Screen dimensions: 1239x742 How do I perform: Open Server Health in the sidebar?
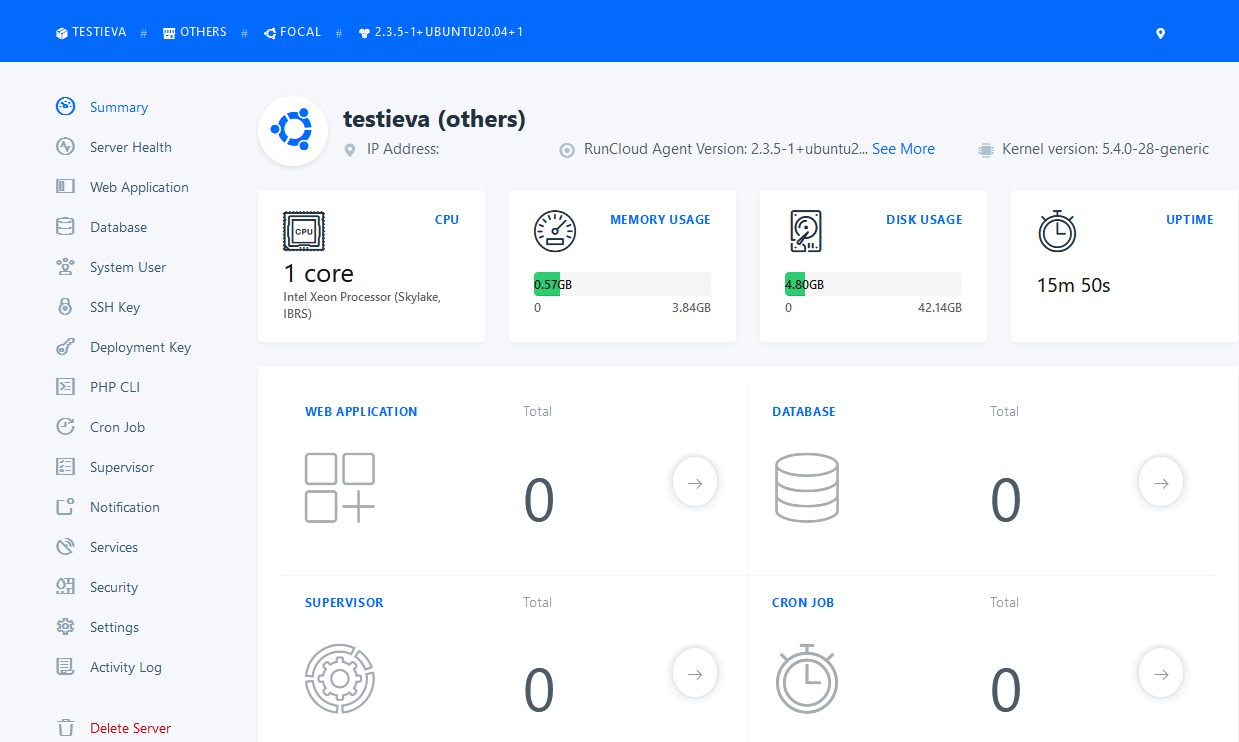pyautogui.click(x=131, y=147)
